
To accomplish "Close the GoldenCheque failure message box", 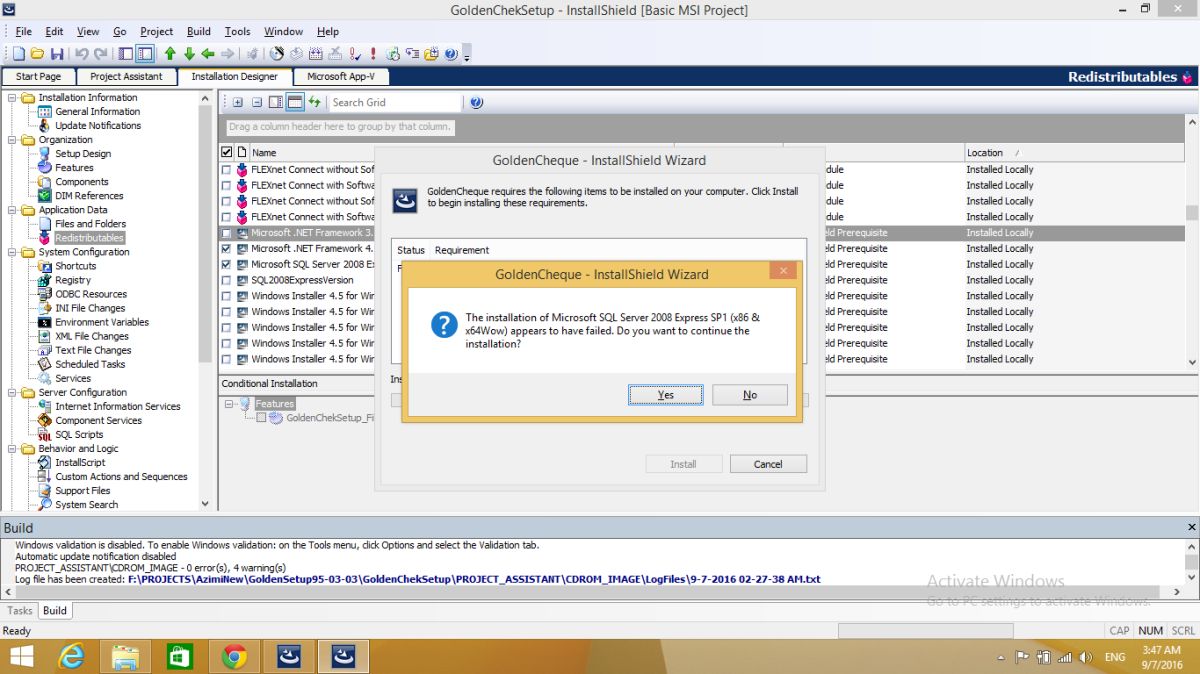I will (783, 271).
